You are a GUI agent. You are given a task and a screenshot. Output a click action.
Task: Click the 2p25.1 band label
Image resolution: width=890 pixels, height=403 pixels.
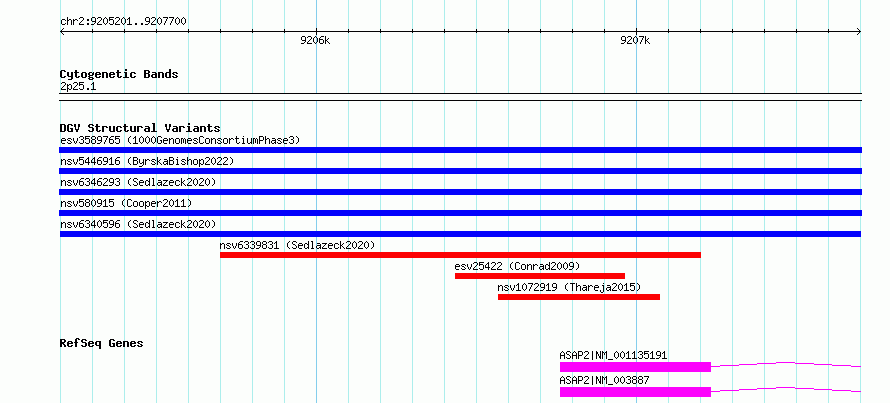click(x=78, y=86)
